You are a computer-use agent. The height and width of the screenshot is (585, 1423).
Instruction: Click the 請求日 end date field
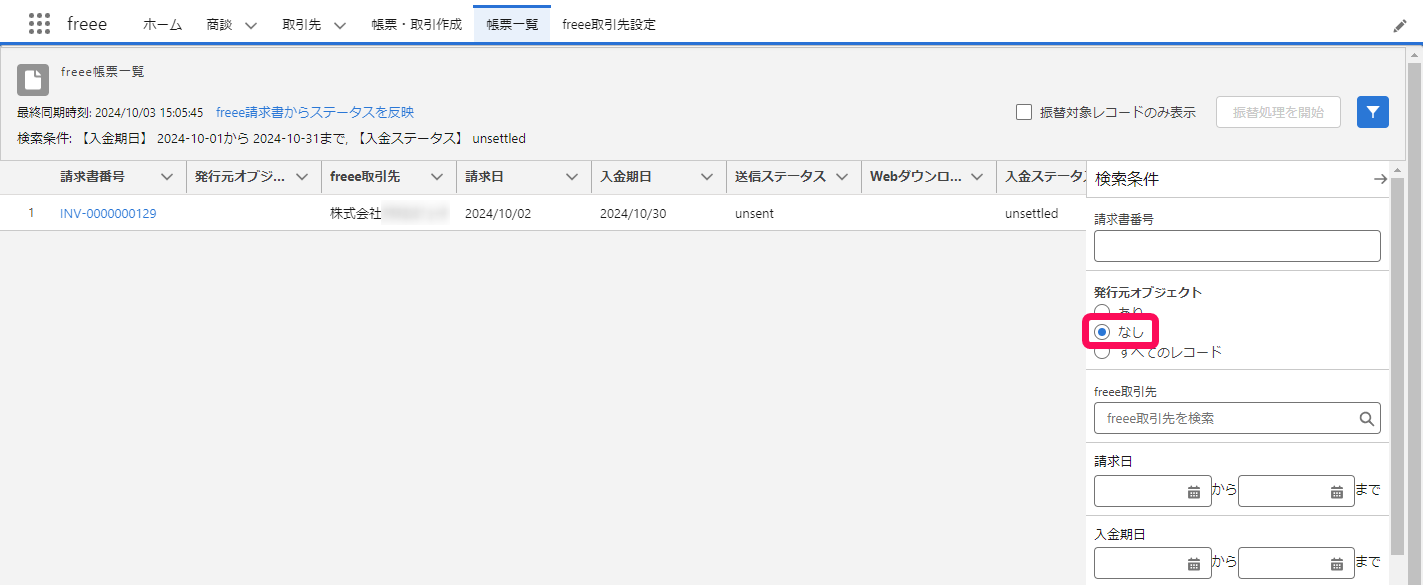pos(1296,491)
